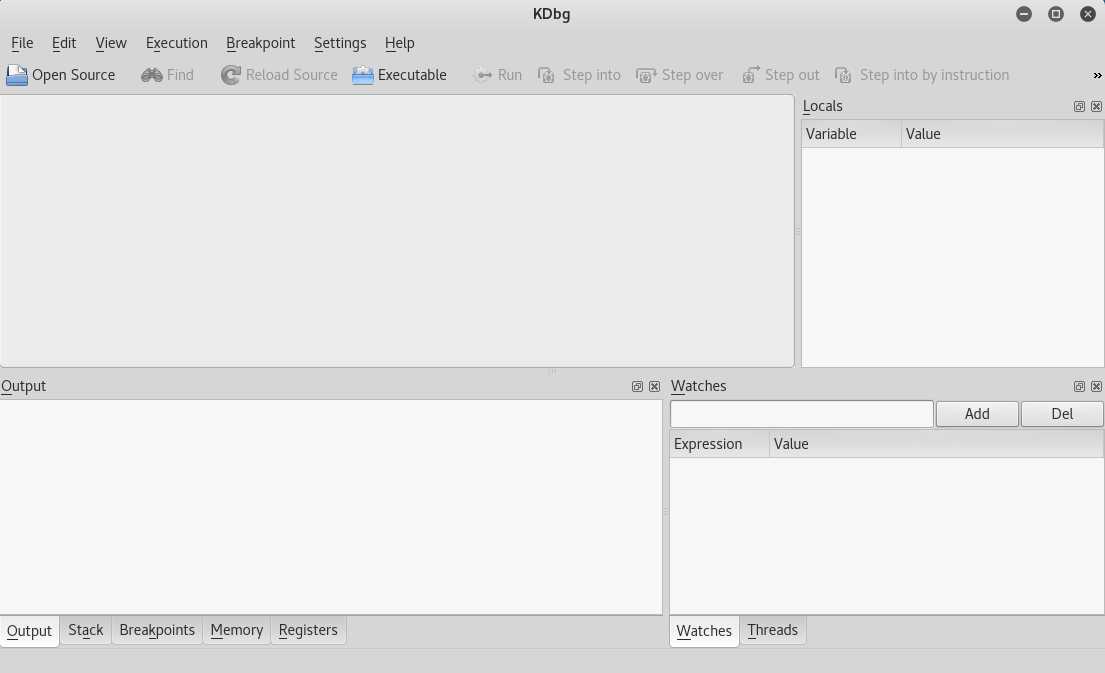Click the Step over icon
Image resolution: width=1105 pixels, height=673 pixels.
[646, 75]
